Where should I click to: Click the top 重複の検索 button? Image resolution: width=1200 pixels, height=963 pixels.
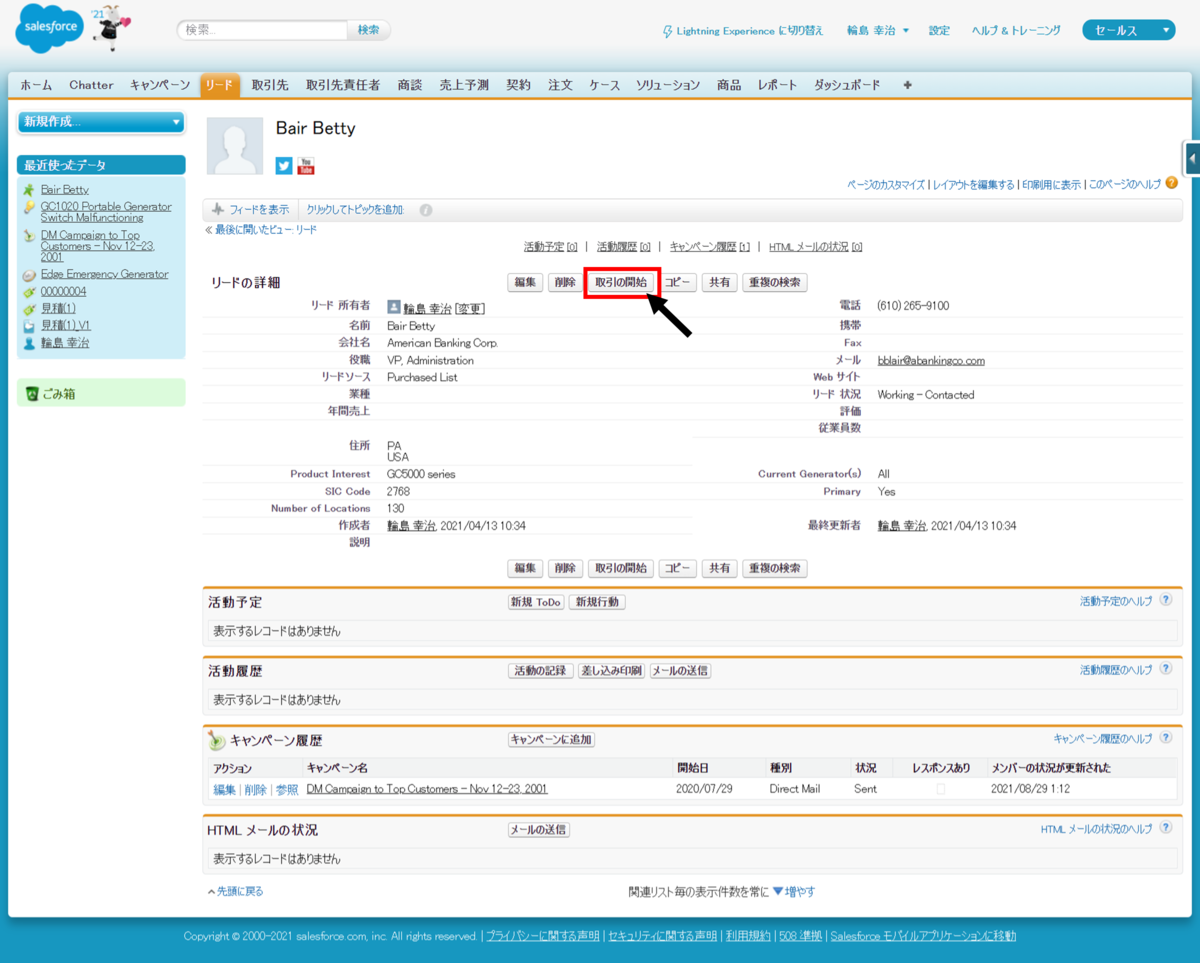click(x=775, y=283)
